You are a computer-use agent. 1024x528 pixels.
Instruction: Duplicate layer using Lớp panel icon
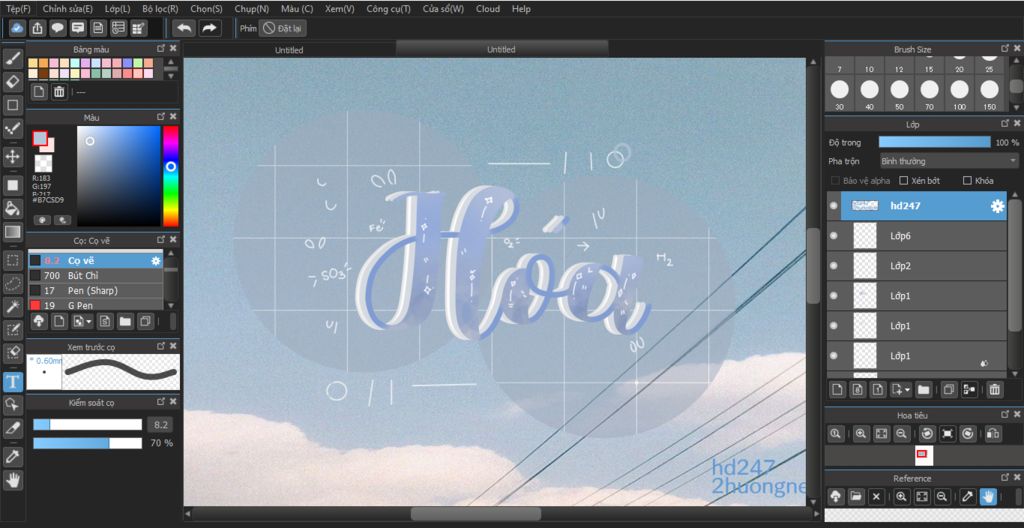pyautogui.click(x=949, y=390)
